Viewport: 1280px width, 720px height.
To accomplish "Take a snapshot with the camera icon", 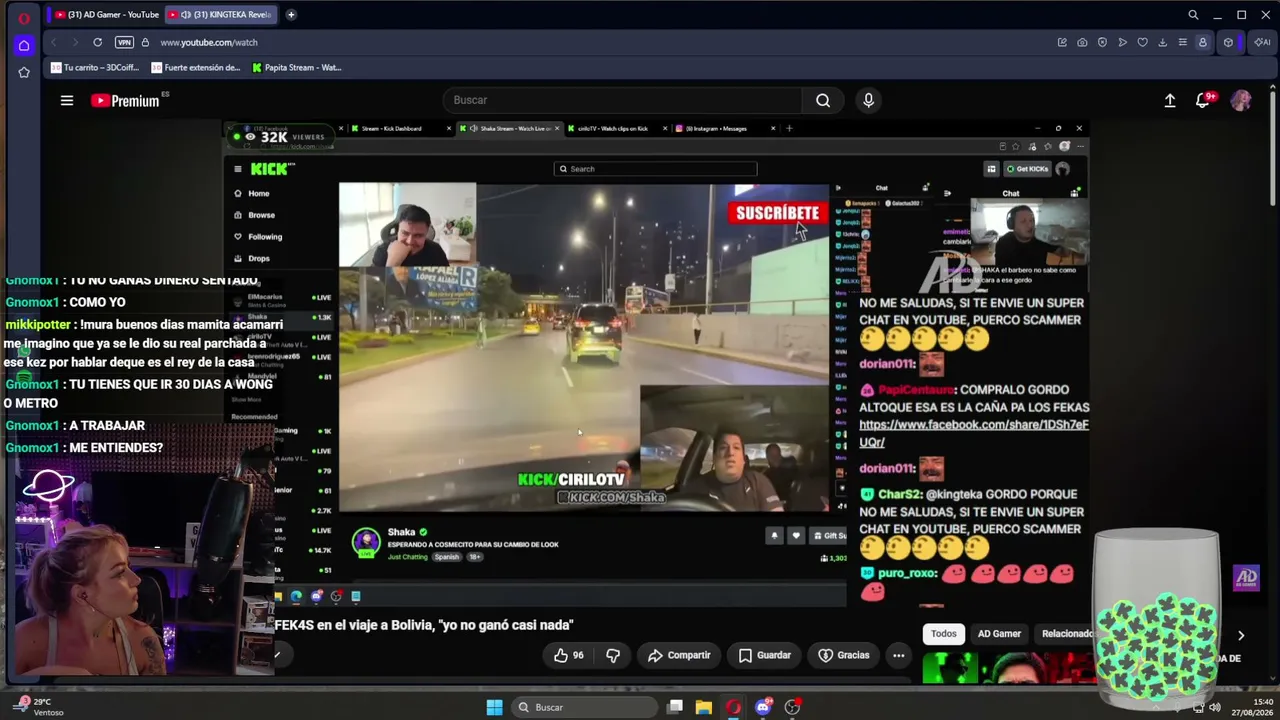I will 1082,42.
